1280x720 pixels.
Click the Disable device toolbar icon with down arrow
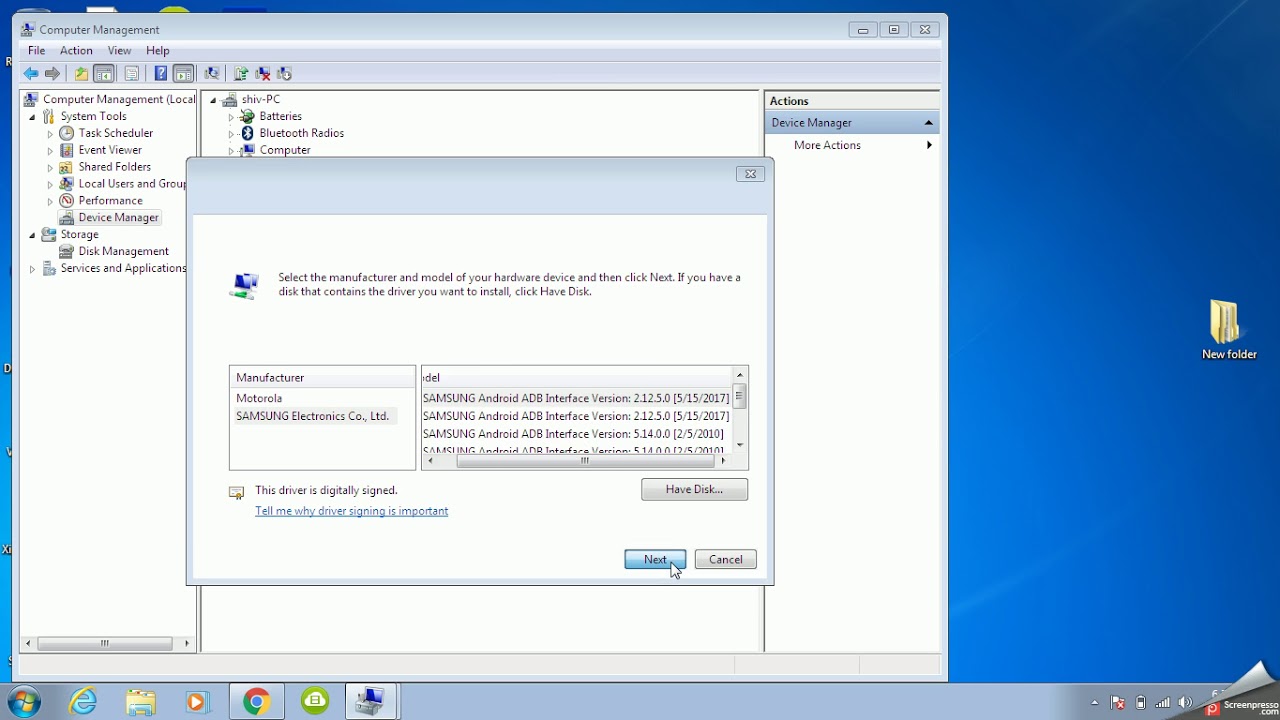(x=285, y=73)
